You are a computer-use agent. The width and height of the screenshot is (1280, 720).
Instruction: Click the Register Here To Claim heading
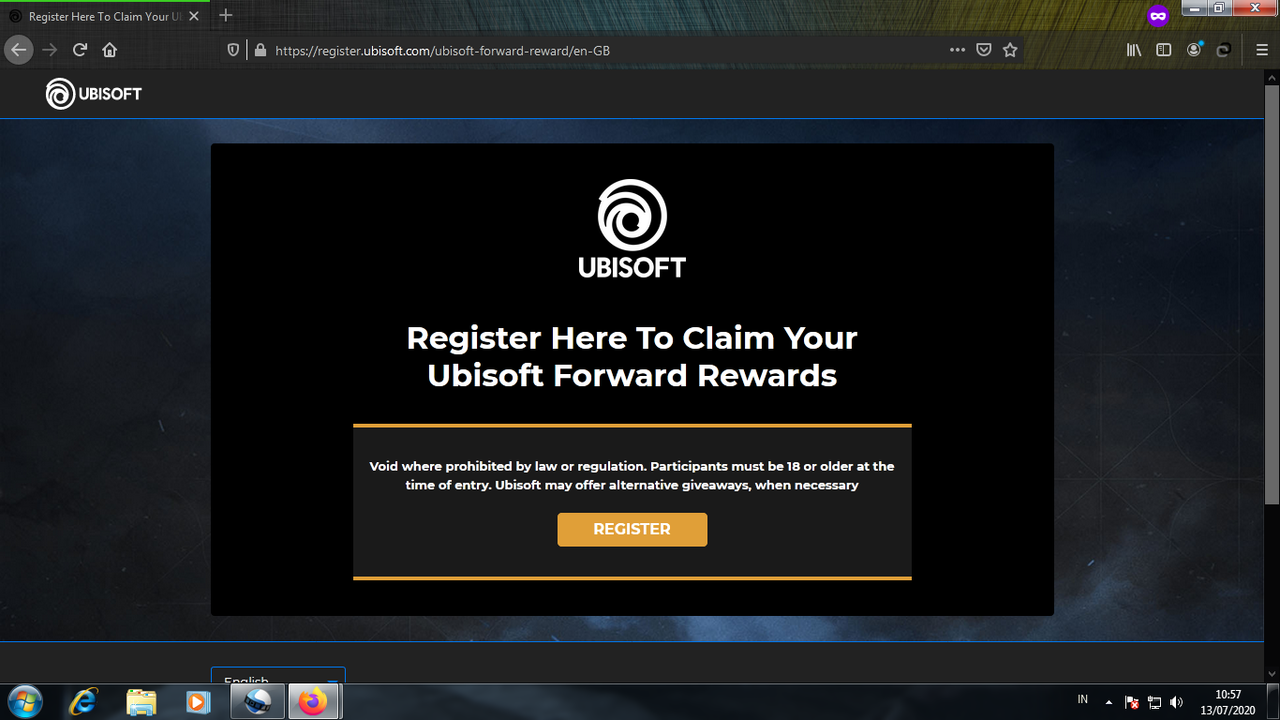tap(632, 356)
